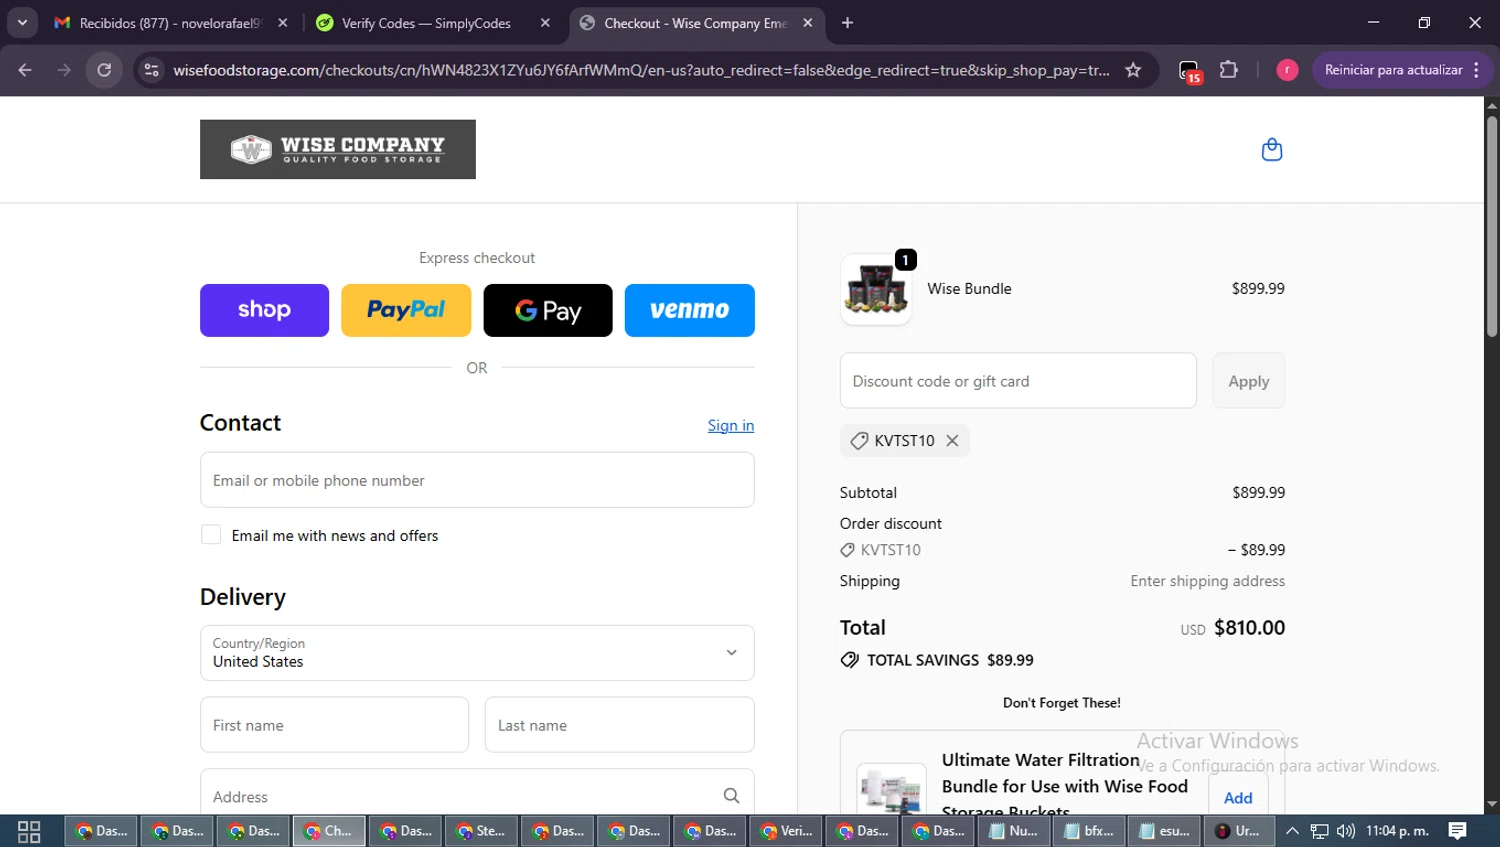
Task: Add Ultimate Water Filtration Bundle to the order
Action: click(x=1238, y=797)
